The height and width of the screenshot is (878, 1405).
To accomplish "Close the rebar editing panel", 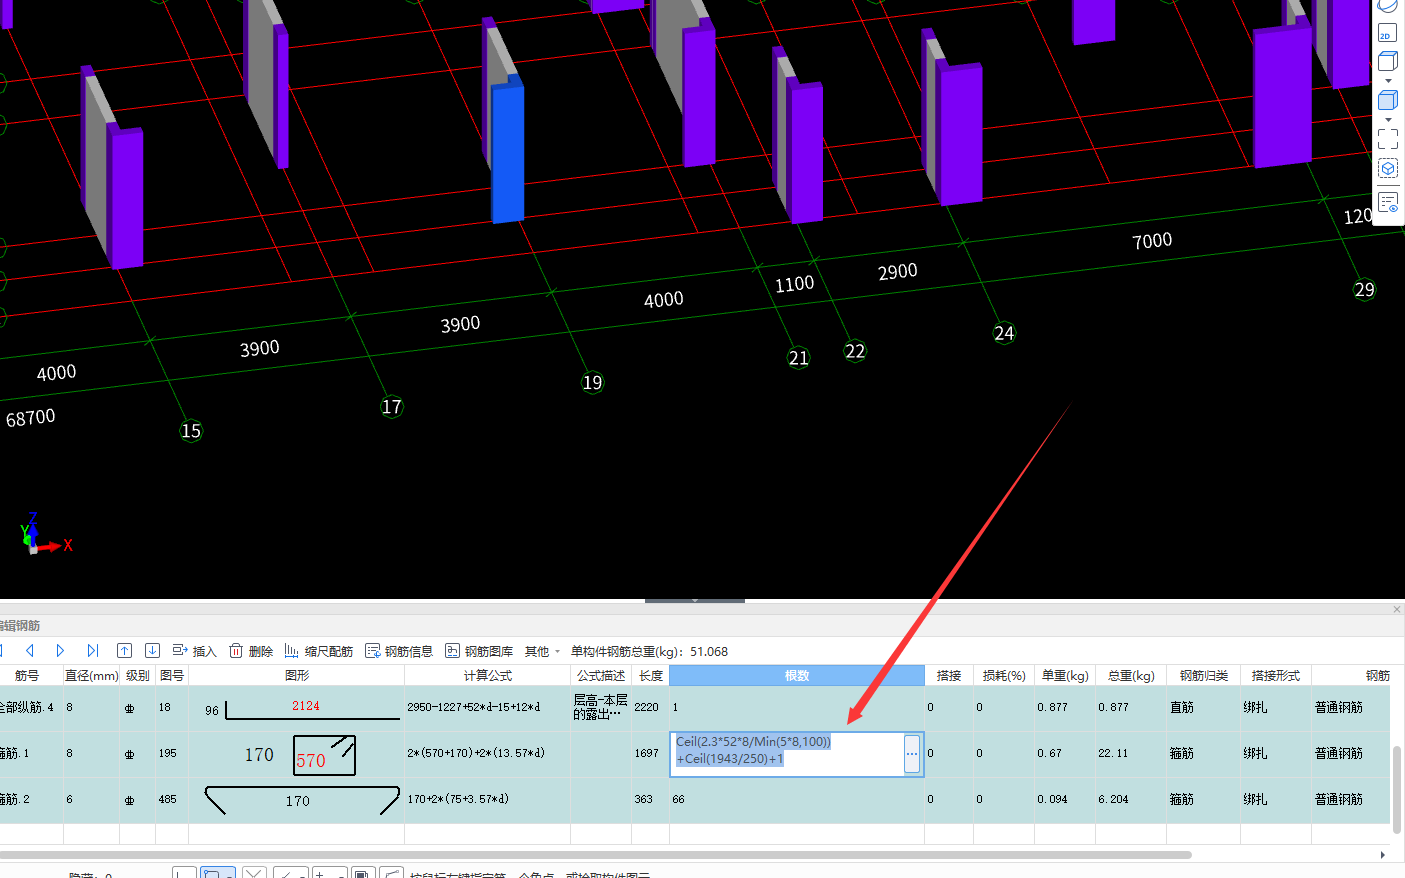I will click(1397, 609).
